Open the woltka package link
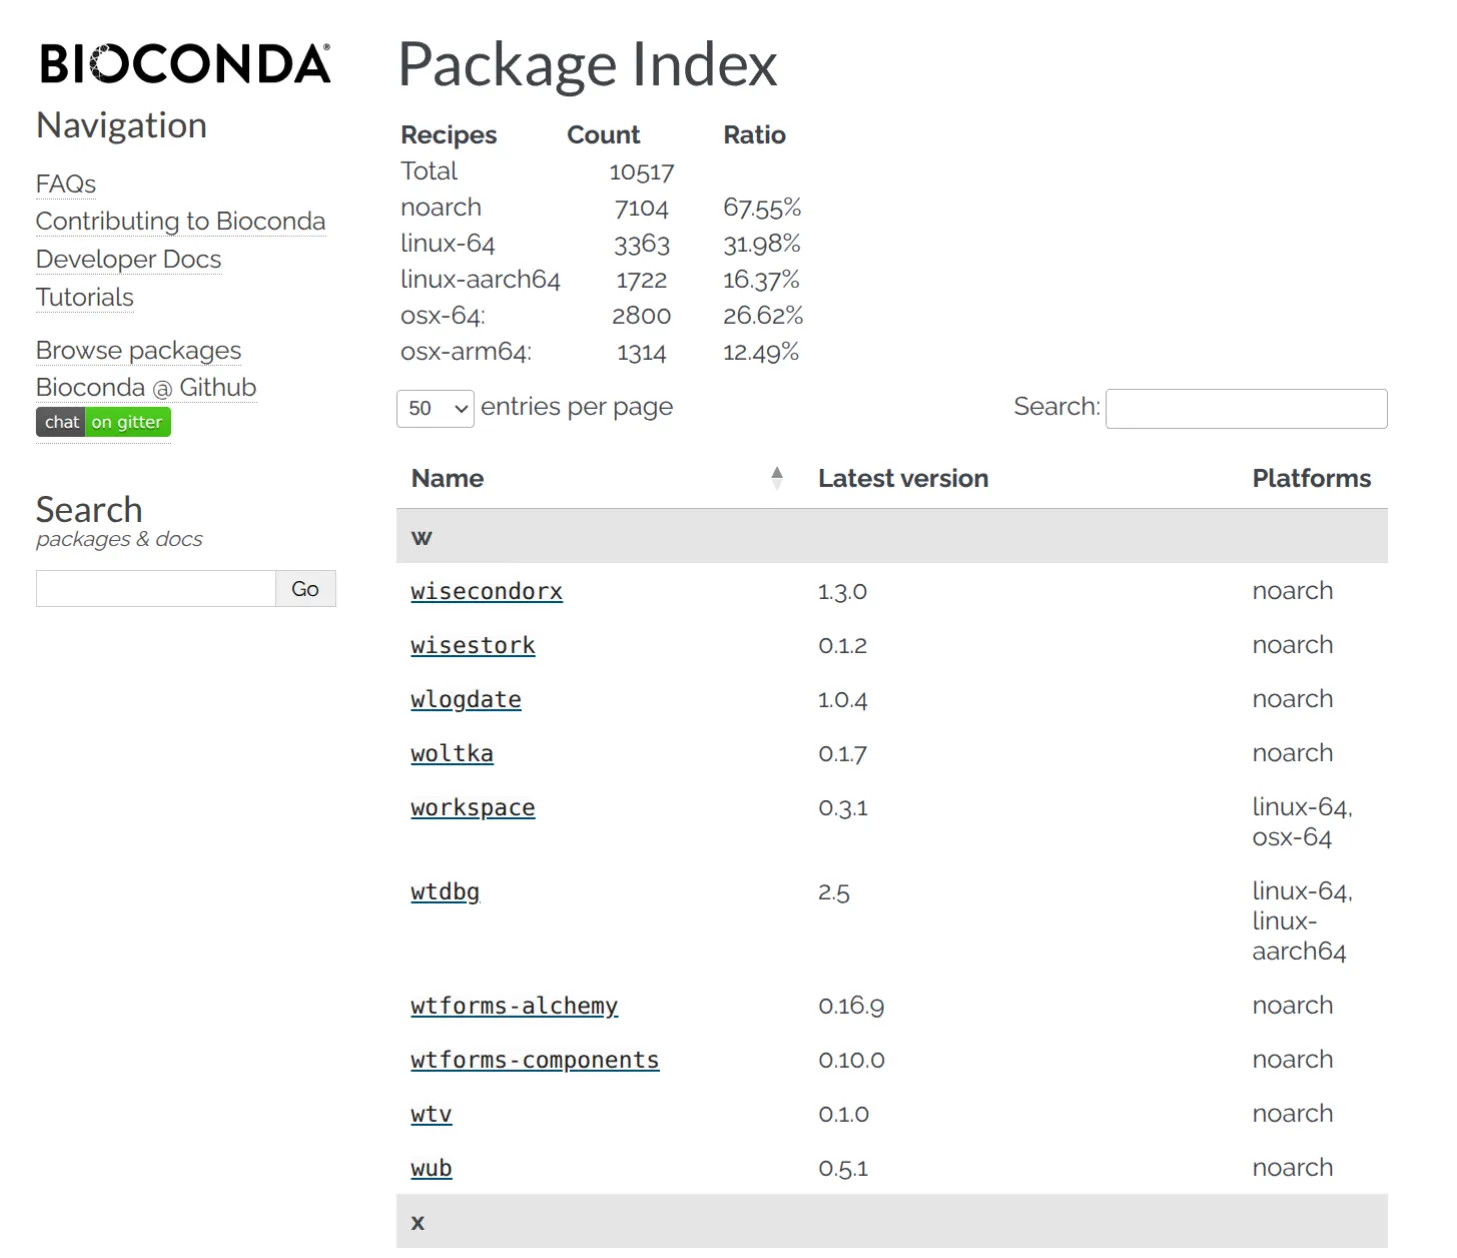Viewport: 1457px width, 1258px height. [452, 753]
